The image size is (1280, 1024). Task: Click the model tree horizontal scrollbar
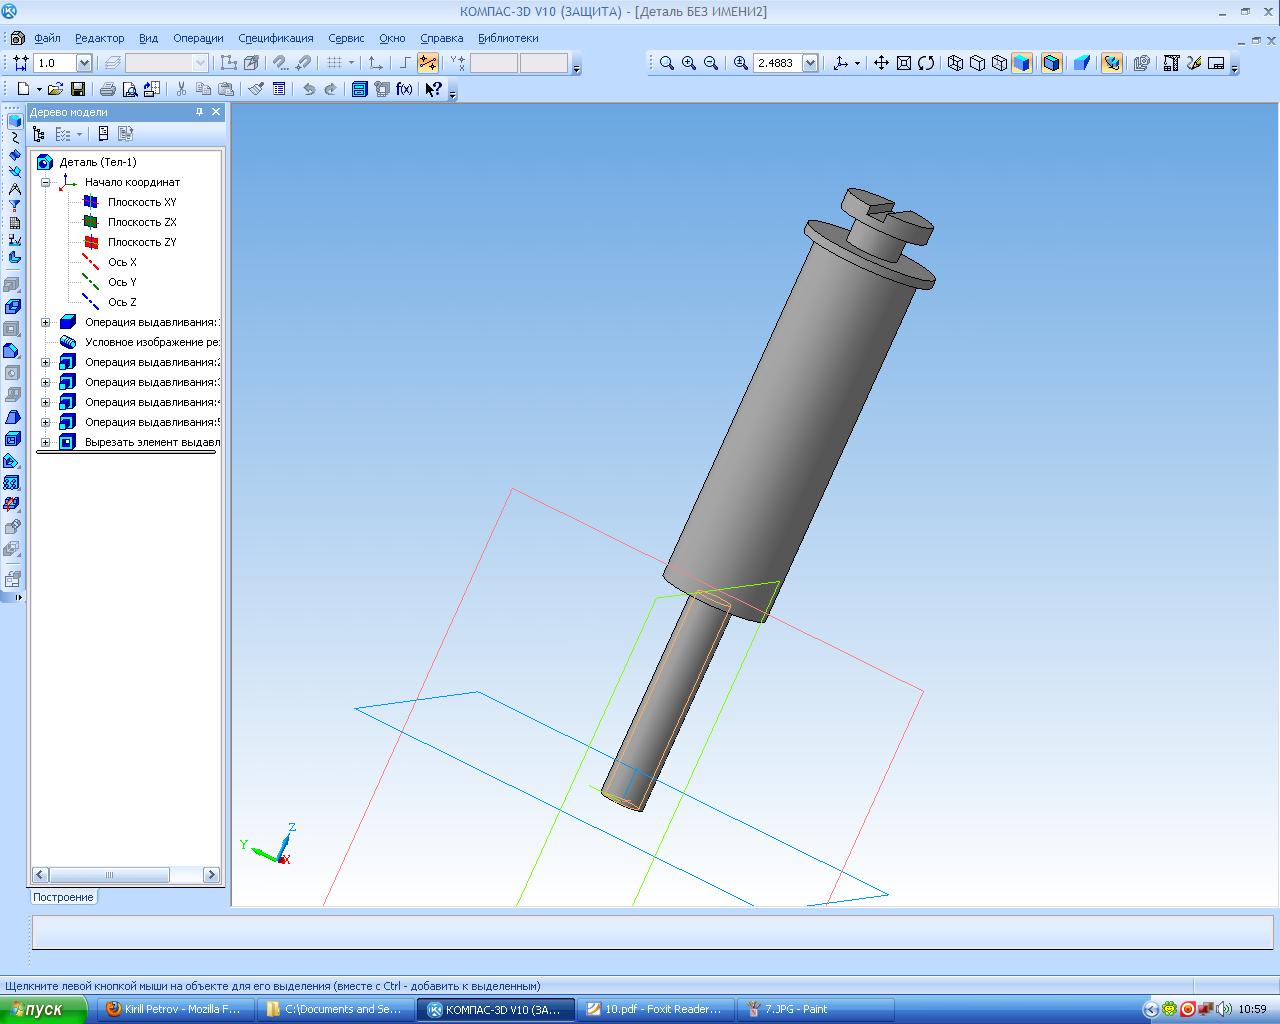click(109, 875)
